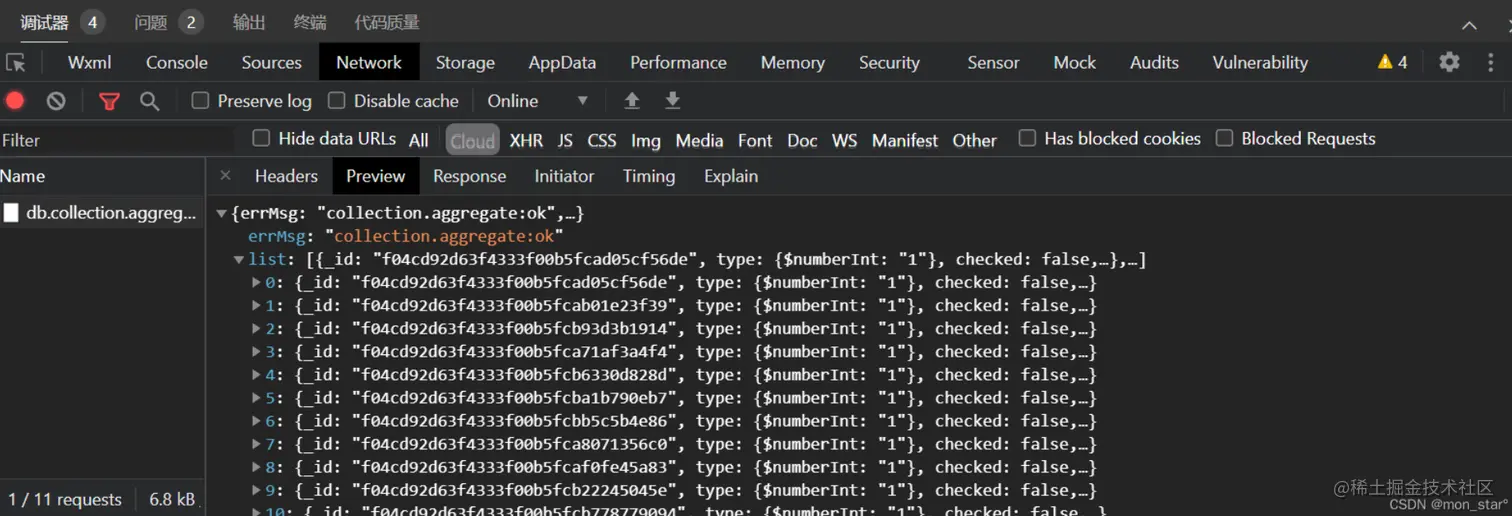
Task: Click the warning count badge 4
Action: coord(1392,62)
